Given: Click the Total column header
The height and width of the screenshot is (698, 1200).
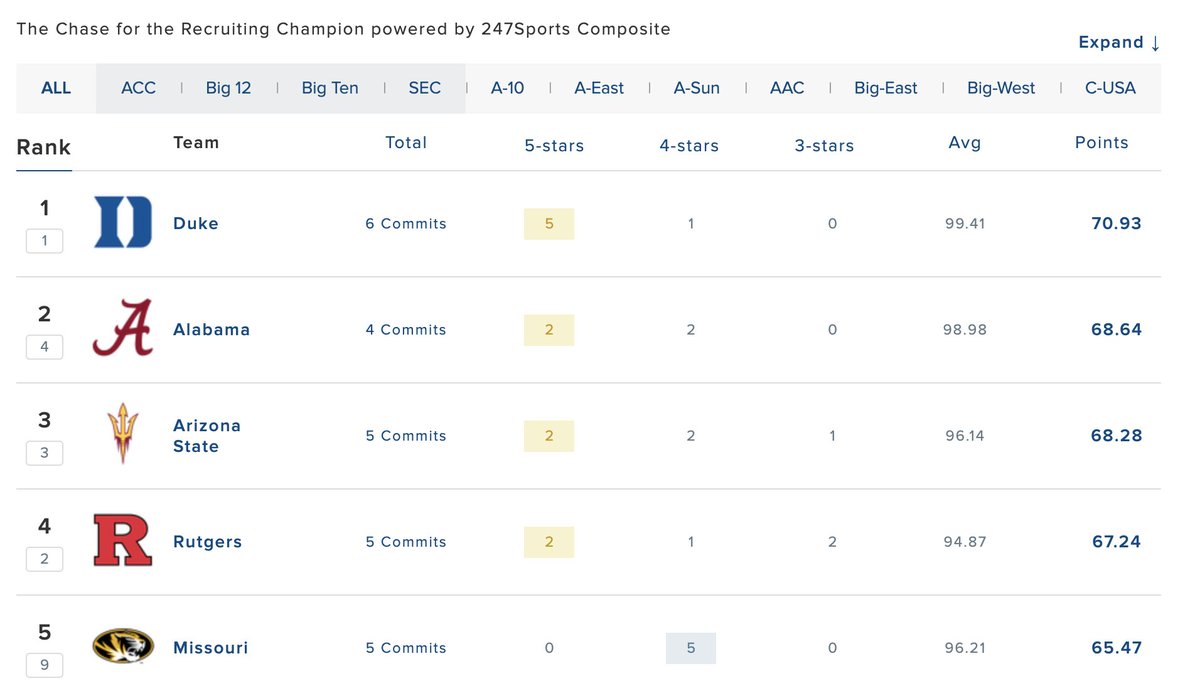Looking at the screenshot, I should [x=406, y=142].
